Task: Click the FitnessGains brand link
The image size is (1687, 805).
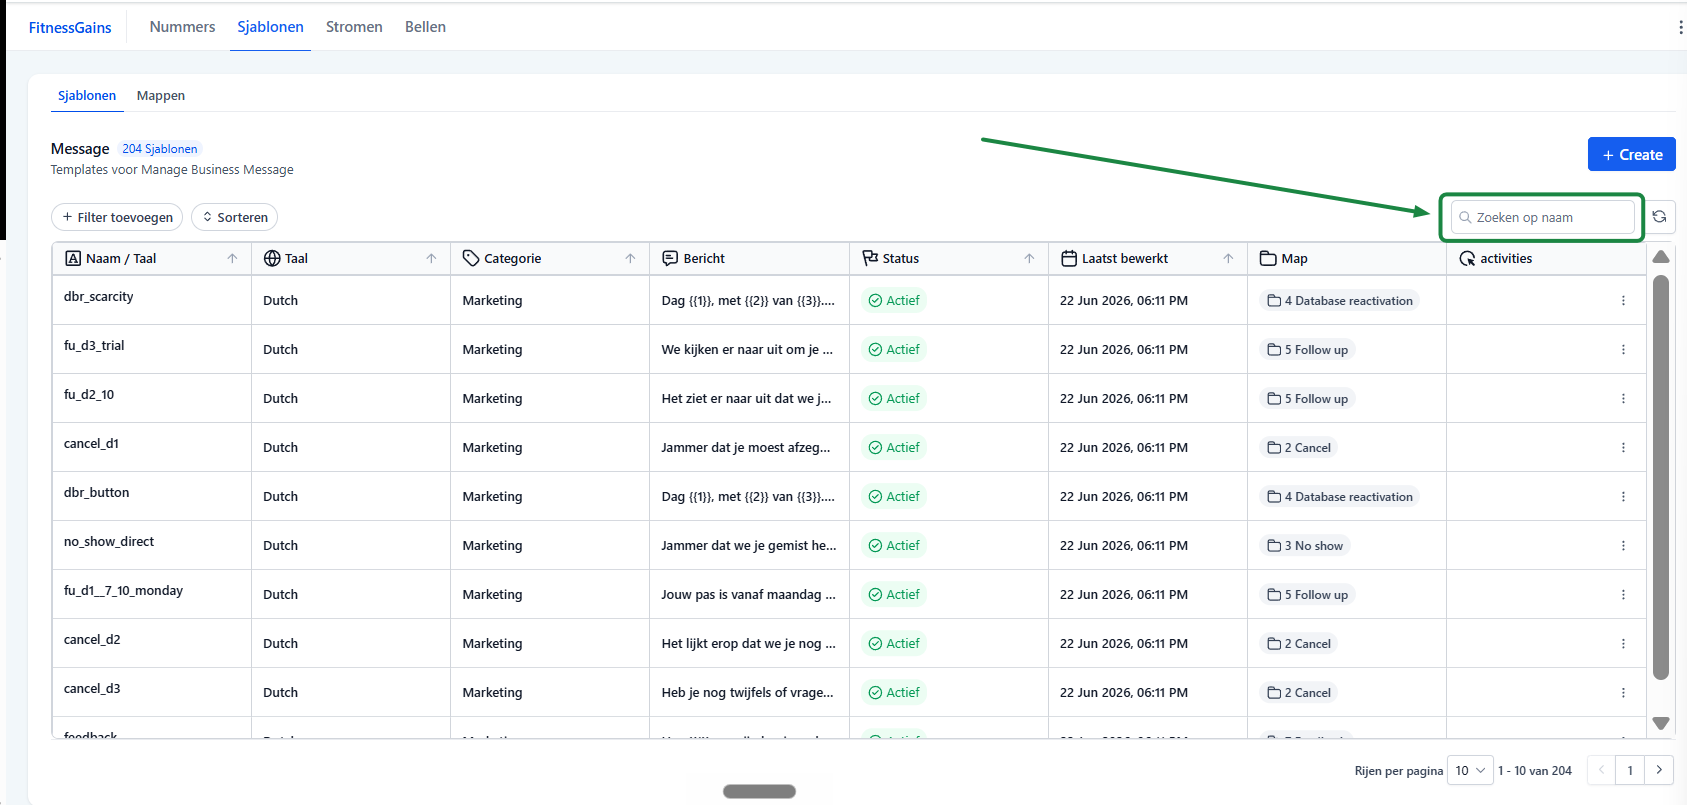Action: point(70,28)
